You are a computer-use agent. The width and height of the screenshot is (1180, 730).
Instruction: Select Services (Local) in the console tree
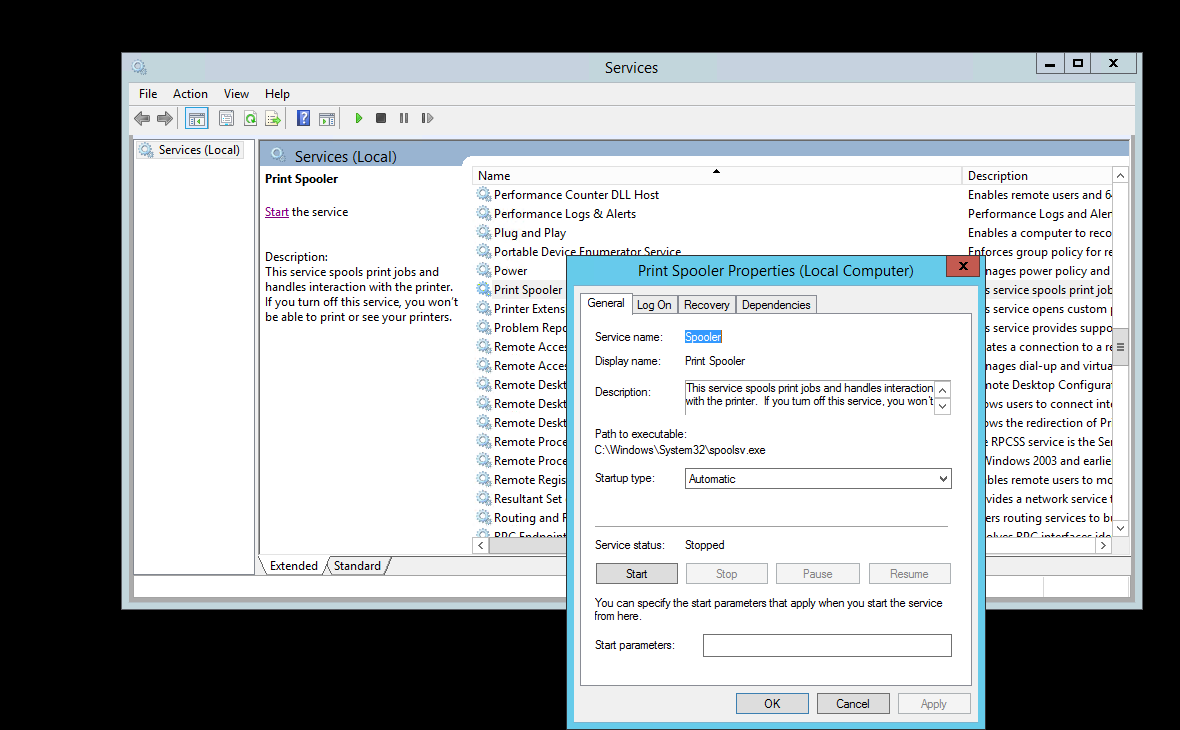click(x=199, y=150)
